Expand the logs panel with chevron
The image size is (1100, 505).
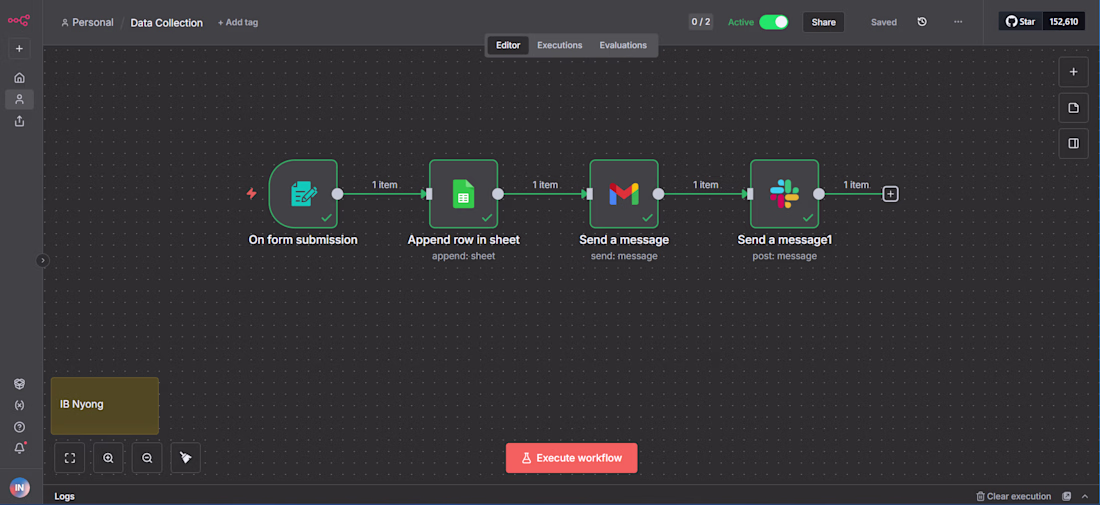1085,496
